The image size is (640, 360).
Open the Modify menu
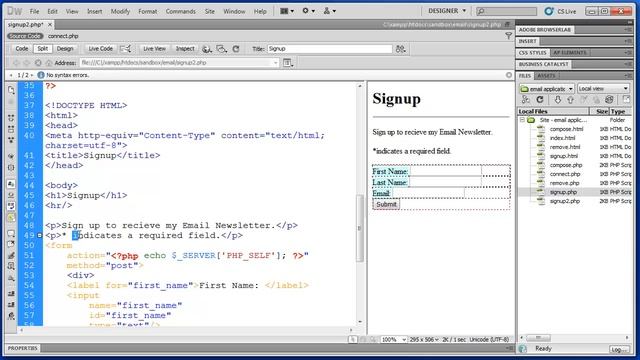point(120,11)
